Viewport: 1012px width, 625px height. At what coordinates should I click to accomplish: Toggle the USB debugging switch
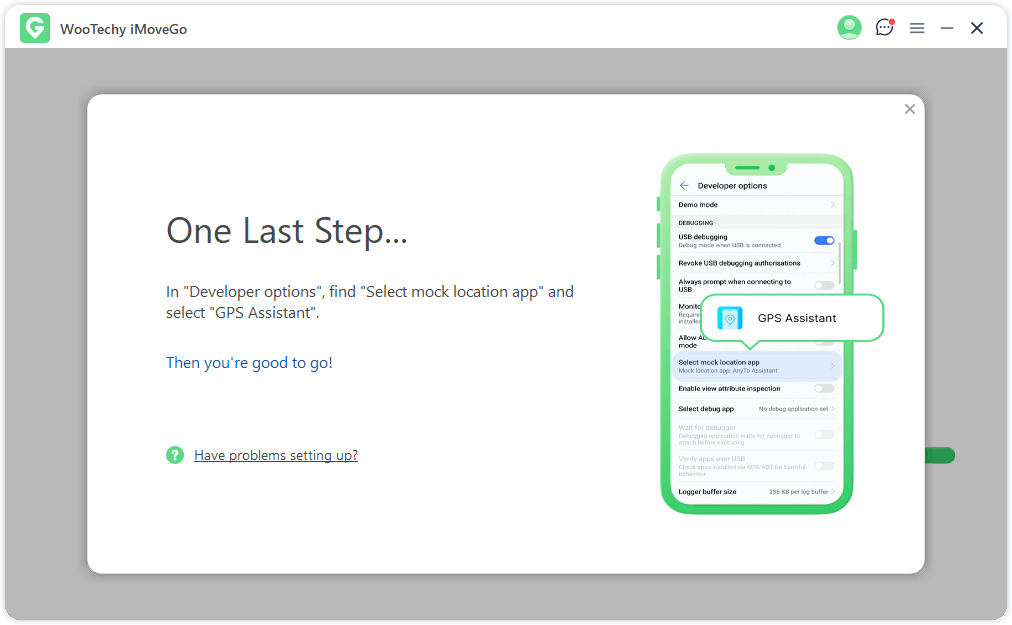[x=824, y=241]
